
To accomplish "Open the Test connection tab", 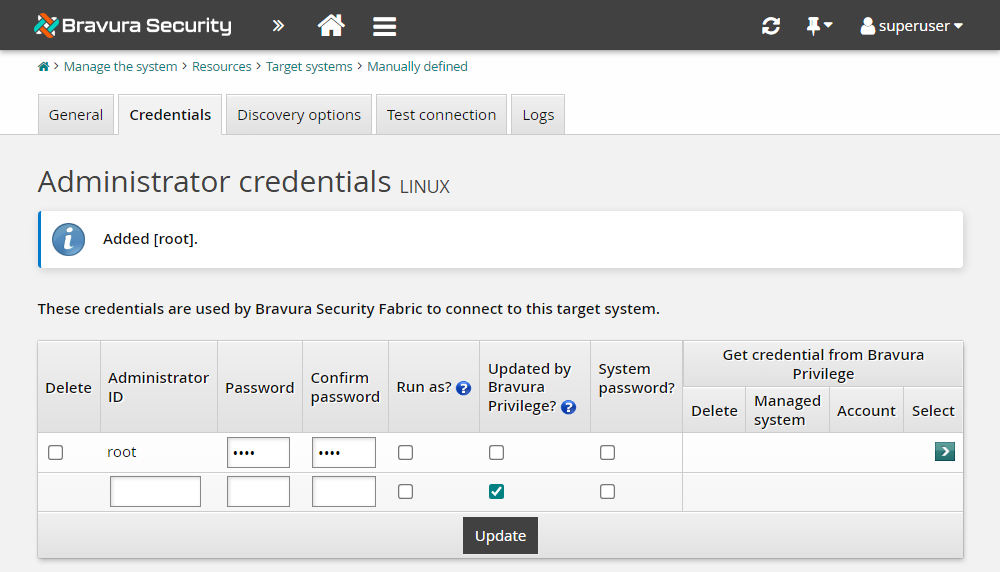I will click(x=441, y=115).
